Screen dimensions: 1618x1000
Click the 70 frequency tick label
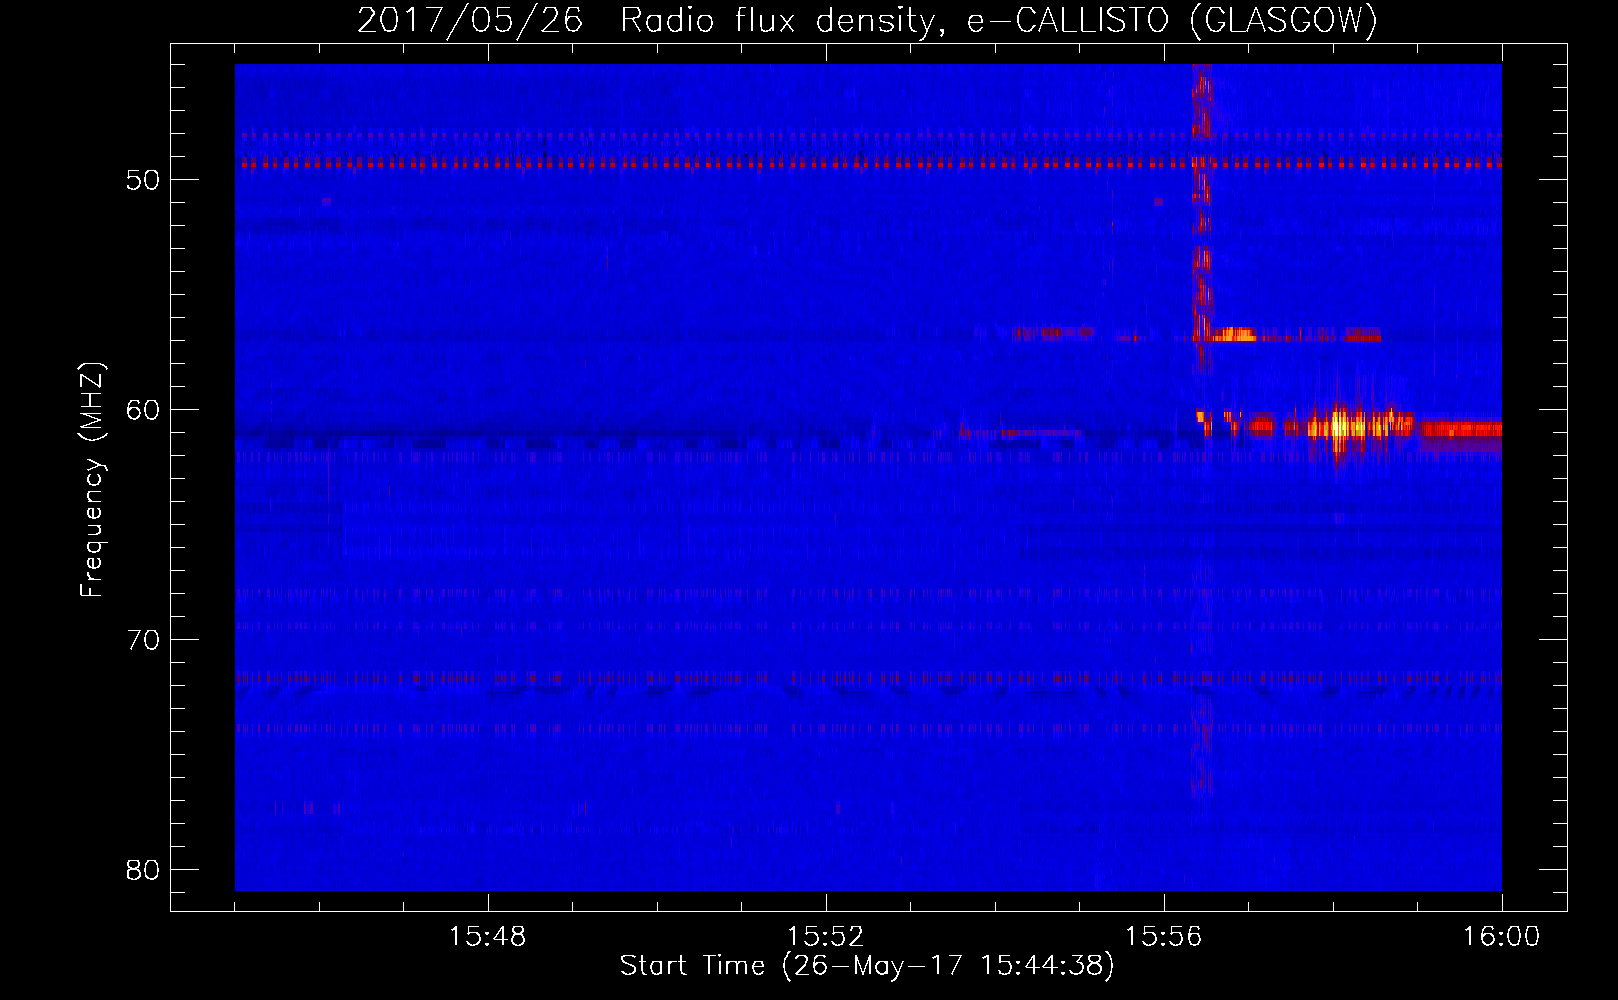point(144,640)
